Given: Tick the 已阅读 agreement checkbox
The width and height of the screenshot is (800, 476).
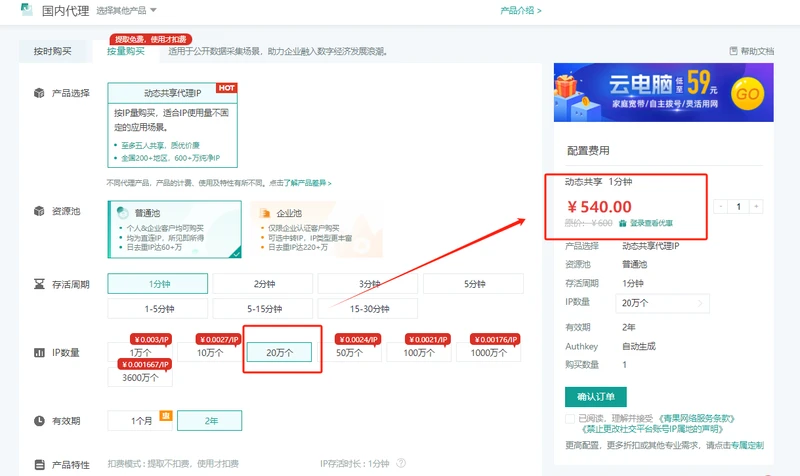Looking at the screenshot, I should click(x=570, y=419).
